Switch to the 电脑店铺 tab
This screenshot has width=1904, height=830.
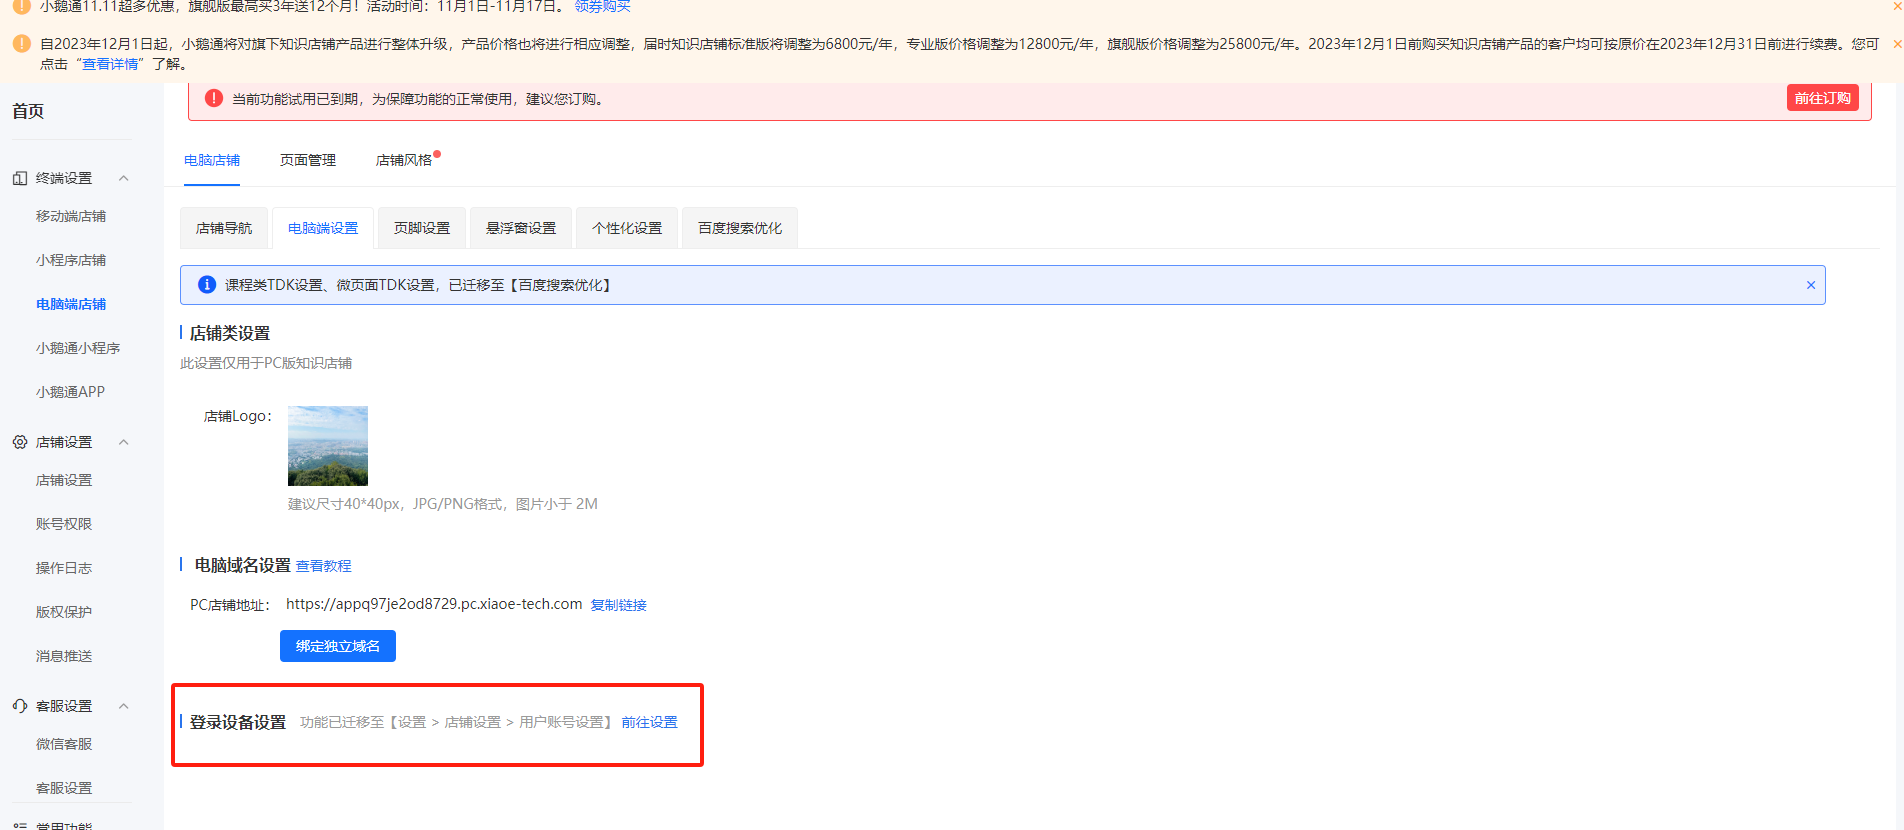(x=212, y=160)
